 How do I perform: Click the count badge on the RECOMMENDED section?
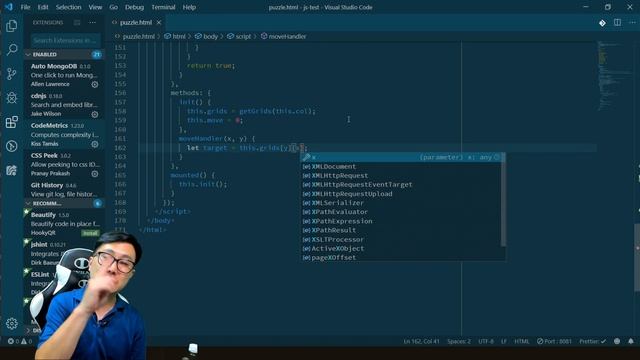click(98, 203)
